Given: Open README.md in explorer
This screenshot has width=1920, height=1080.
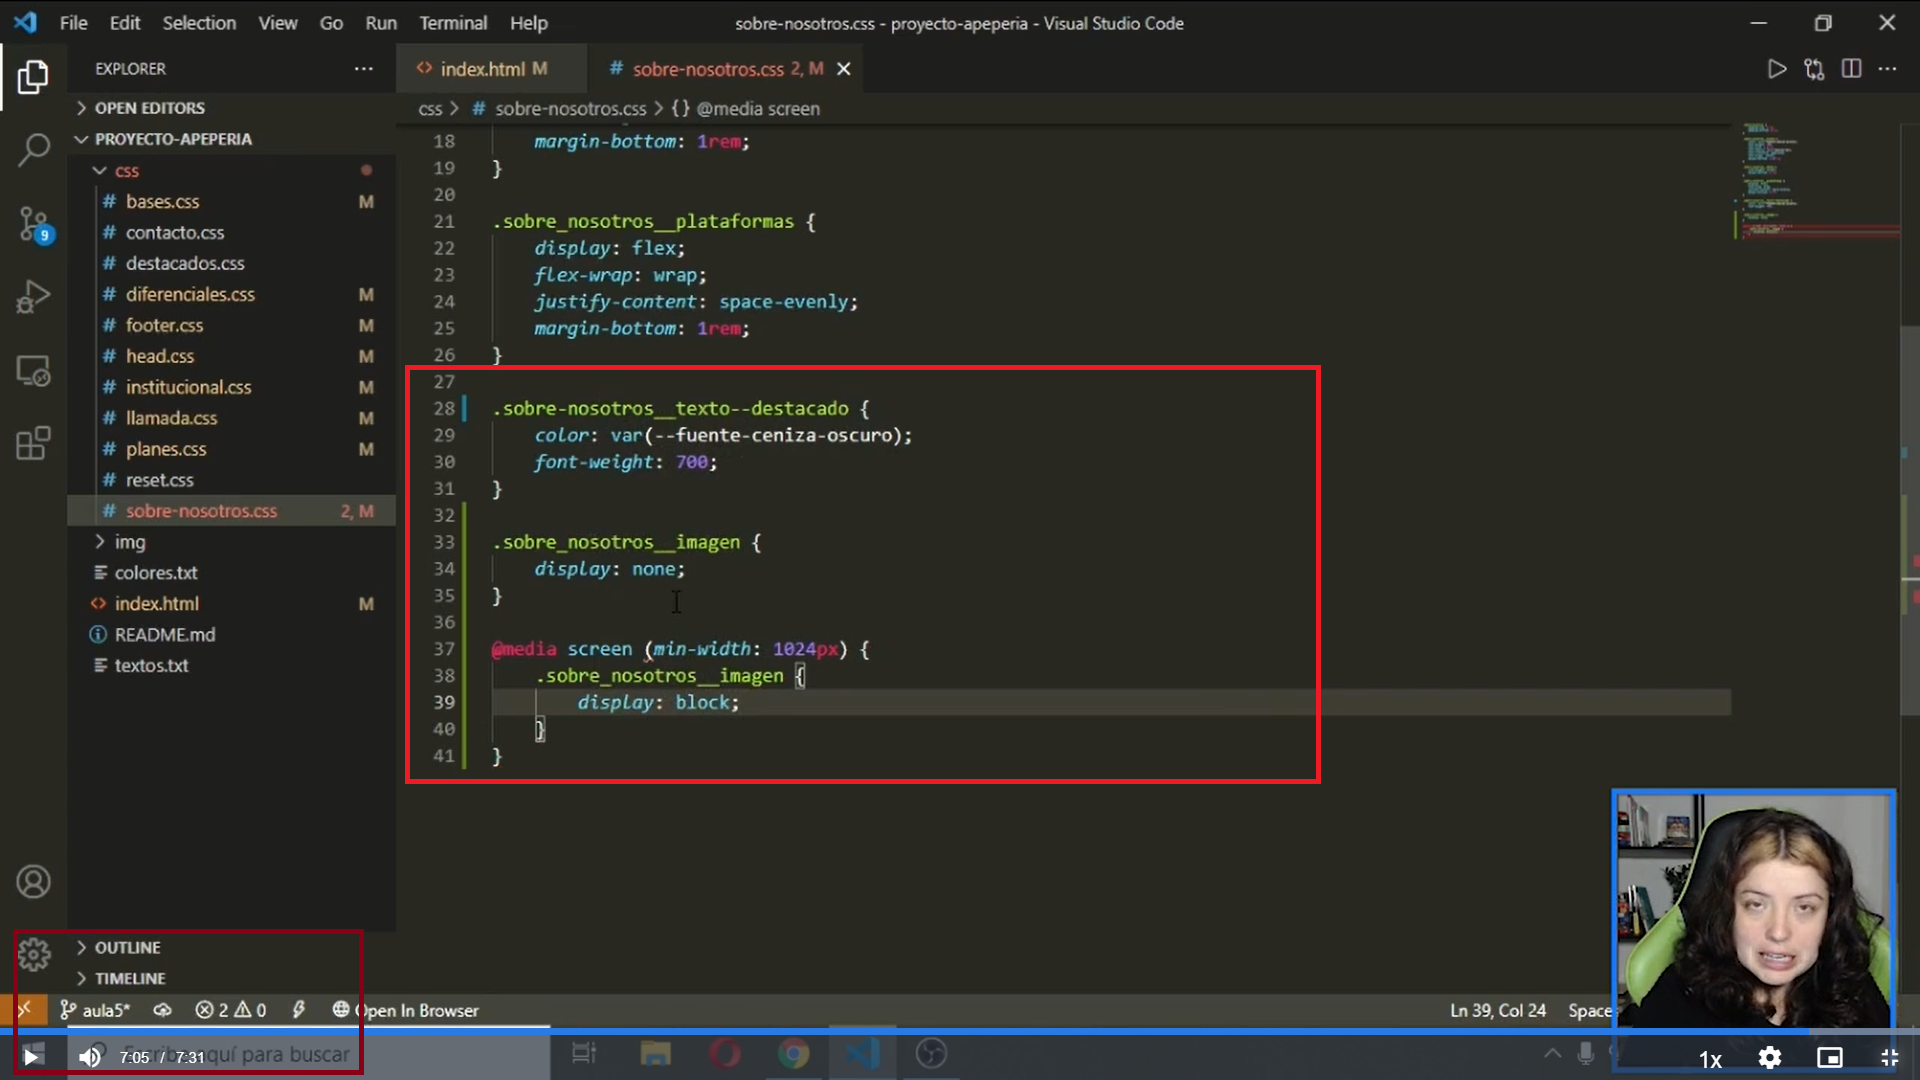Looking at the screenshot, I should point(230,635).
